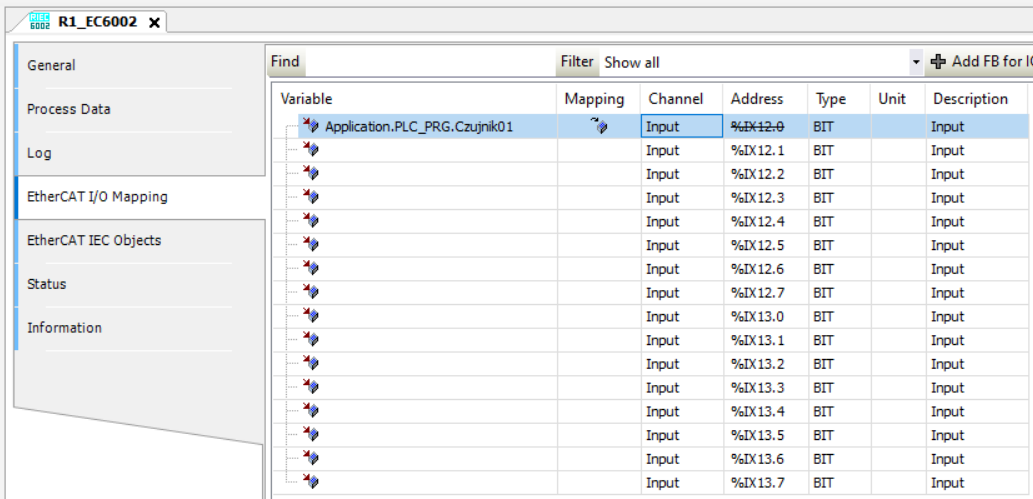Screen dimensions: 1033x499
Task: Open the Log tab
Action: pos(39,153)
